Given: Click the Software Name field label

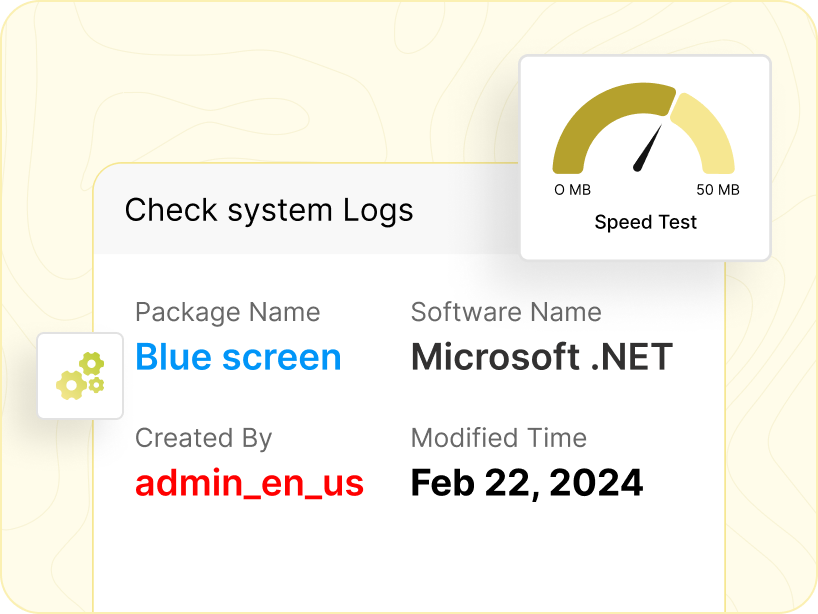Looking at the screenshot, I should (506, 312).
